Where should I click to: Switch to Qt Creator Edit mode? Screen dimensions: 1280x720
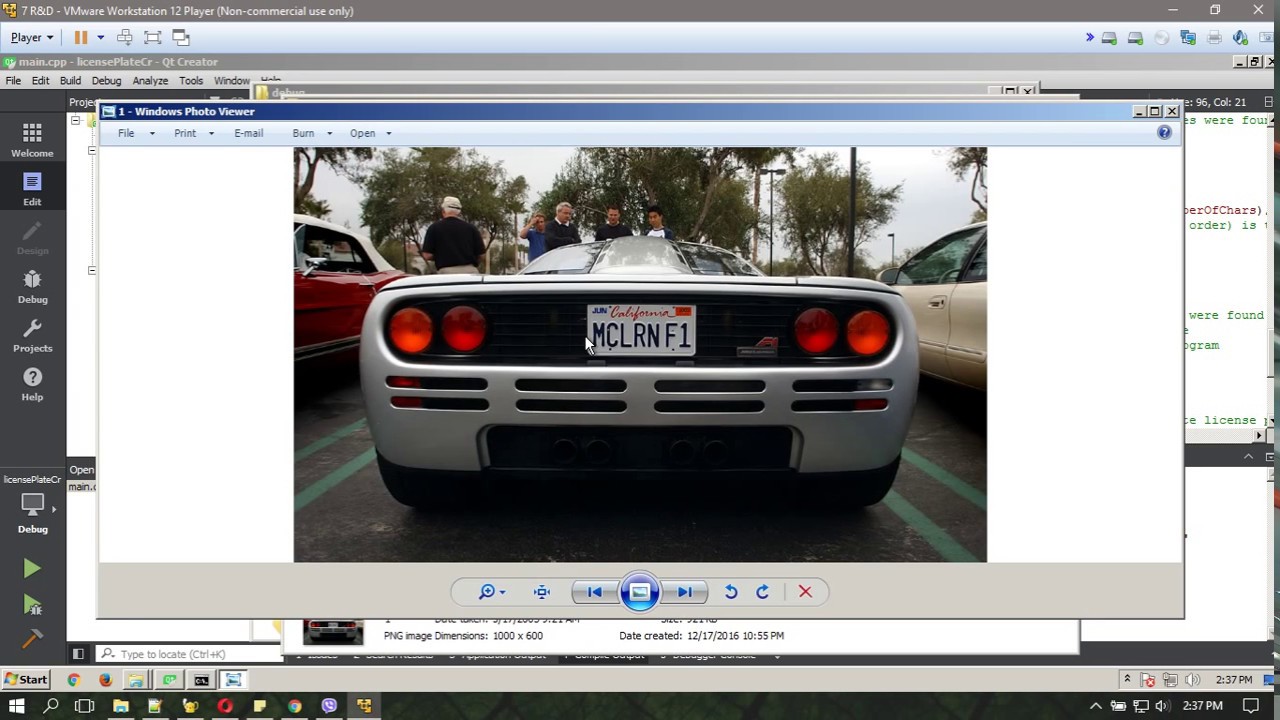(32, 189)
